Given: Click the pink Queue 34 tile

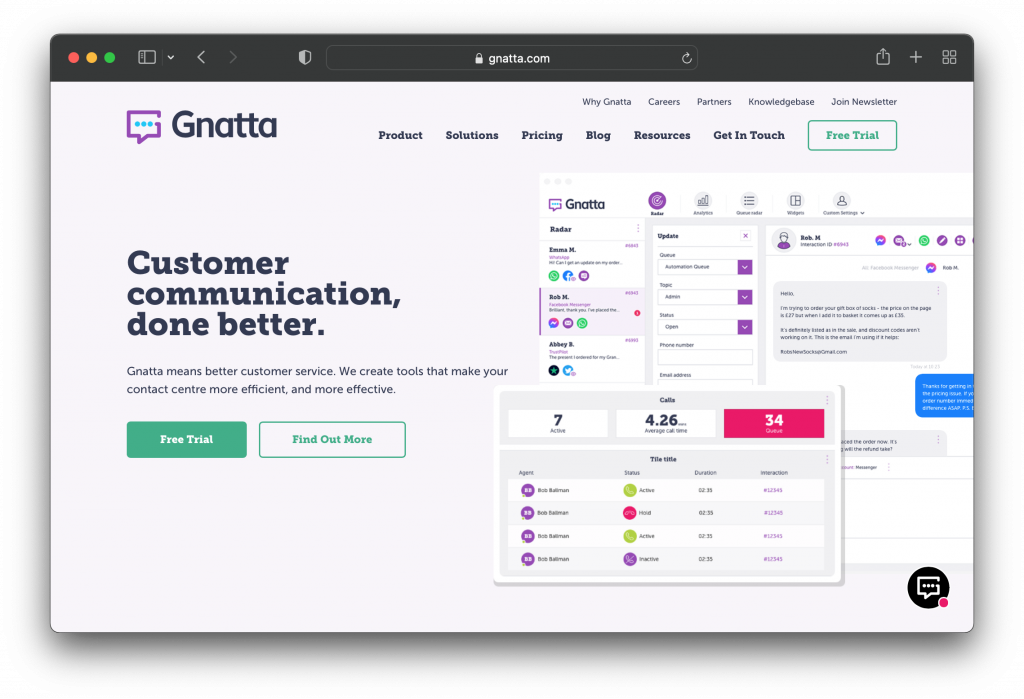Looking at the screenshot, I should (773, 423).
